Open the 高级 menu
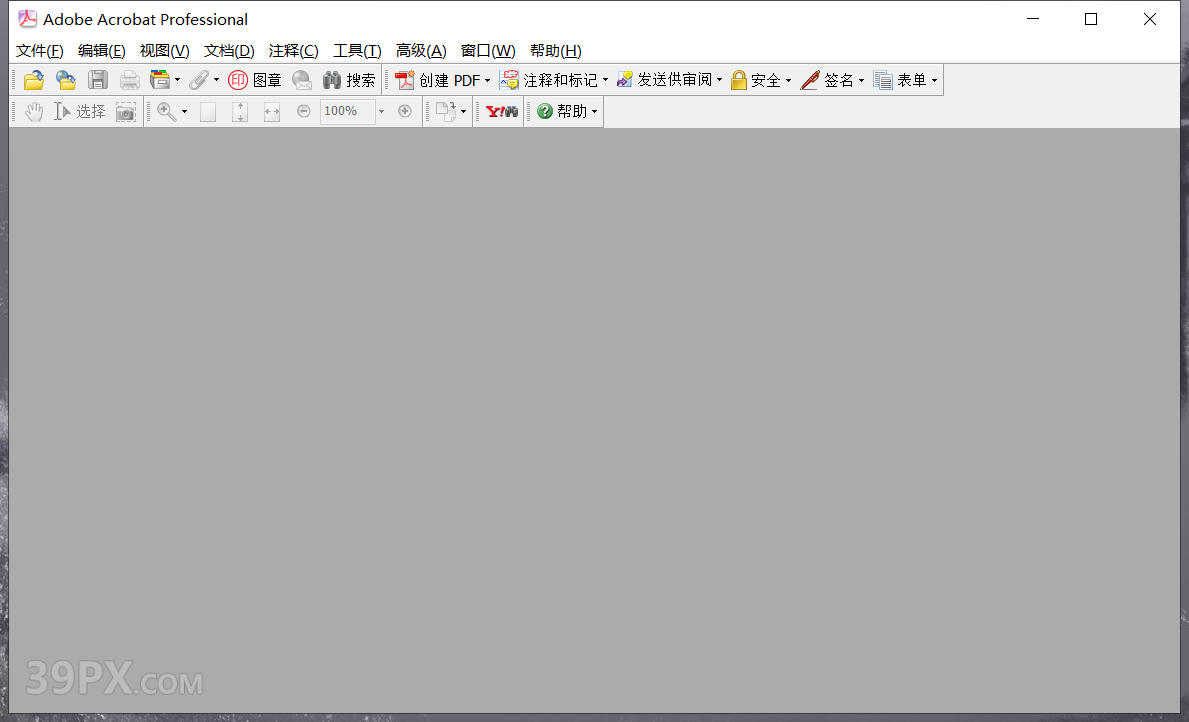 click(421, 50)
